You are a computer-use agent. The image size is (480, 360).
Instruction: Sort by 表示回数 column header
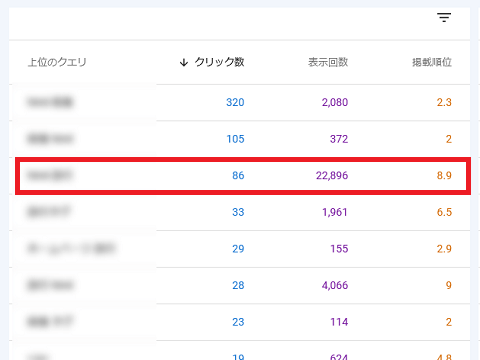click(328, 62)
